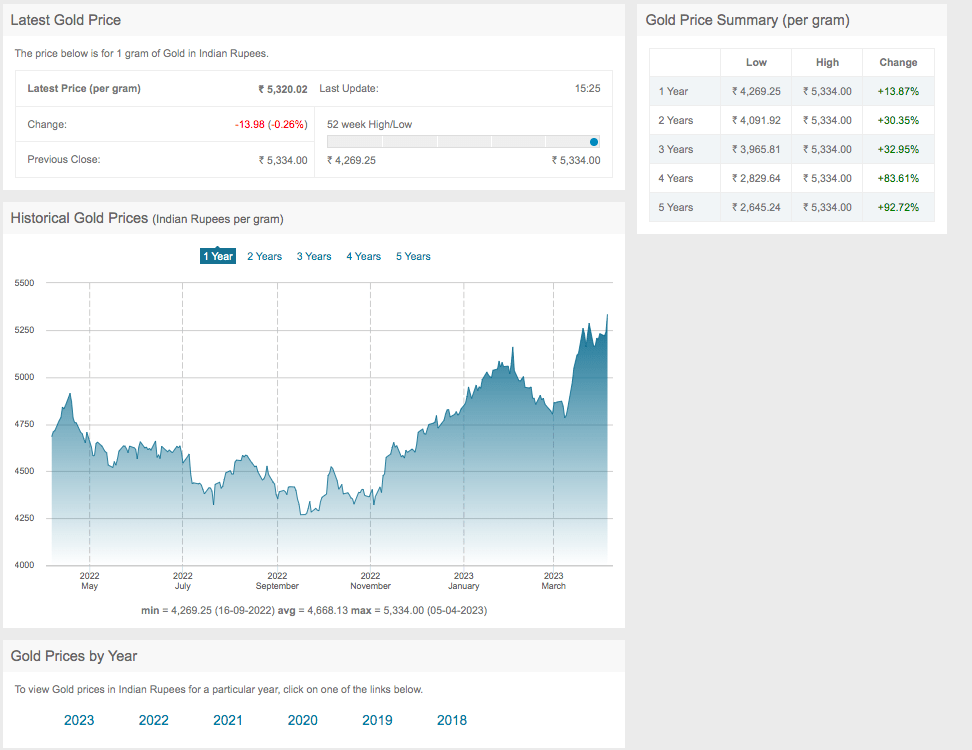972x750 pixels.
Task: Click the 2022 May axis label
Action: point(89,581)
